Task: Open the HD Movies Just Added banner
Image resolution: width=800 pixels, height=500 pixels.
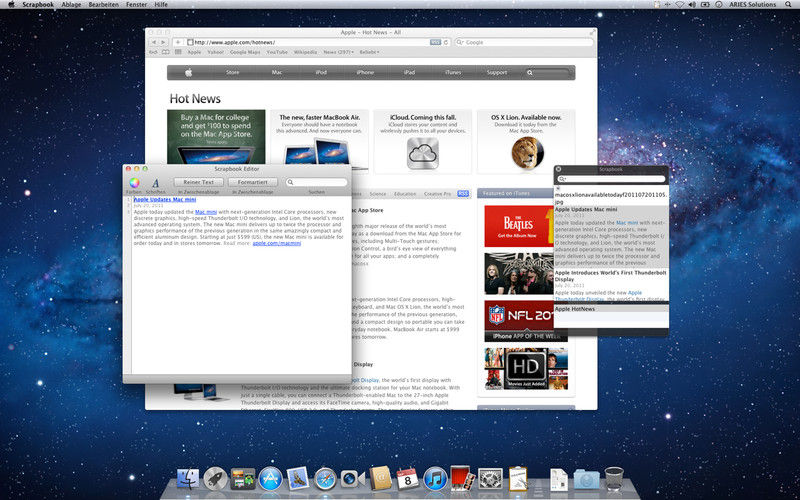Action: (526, 369)
